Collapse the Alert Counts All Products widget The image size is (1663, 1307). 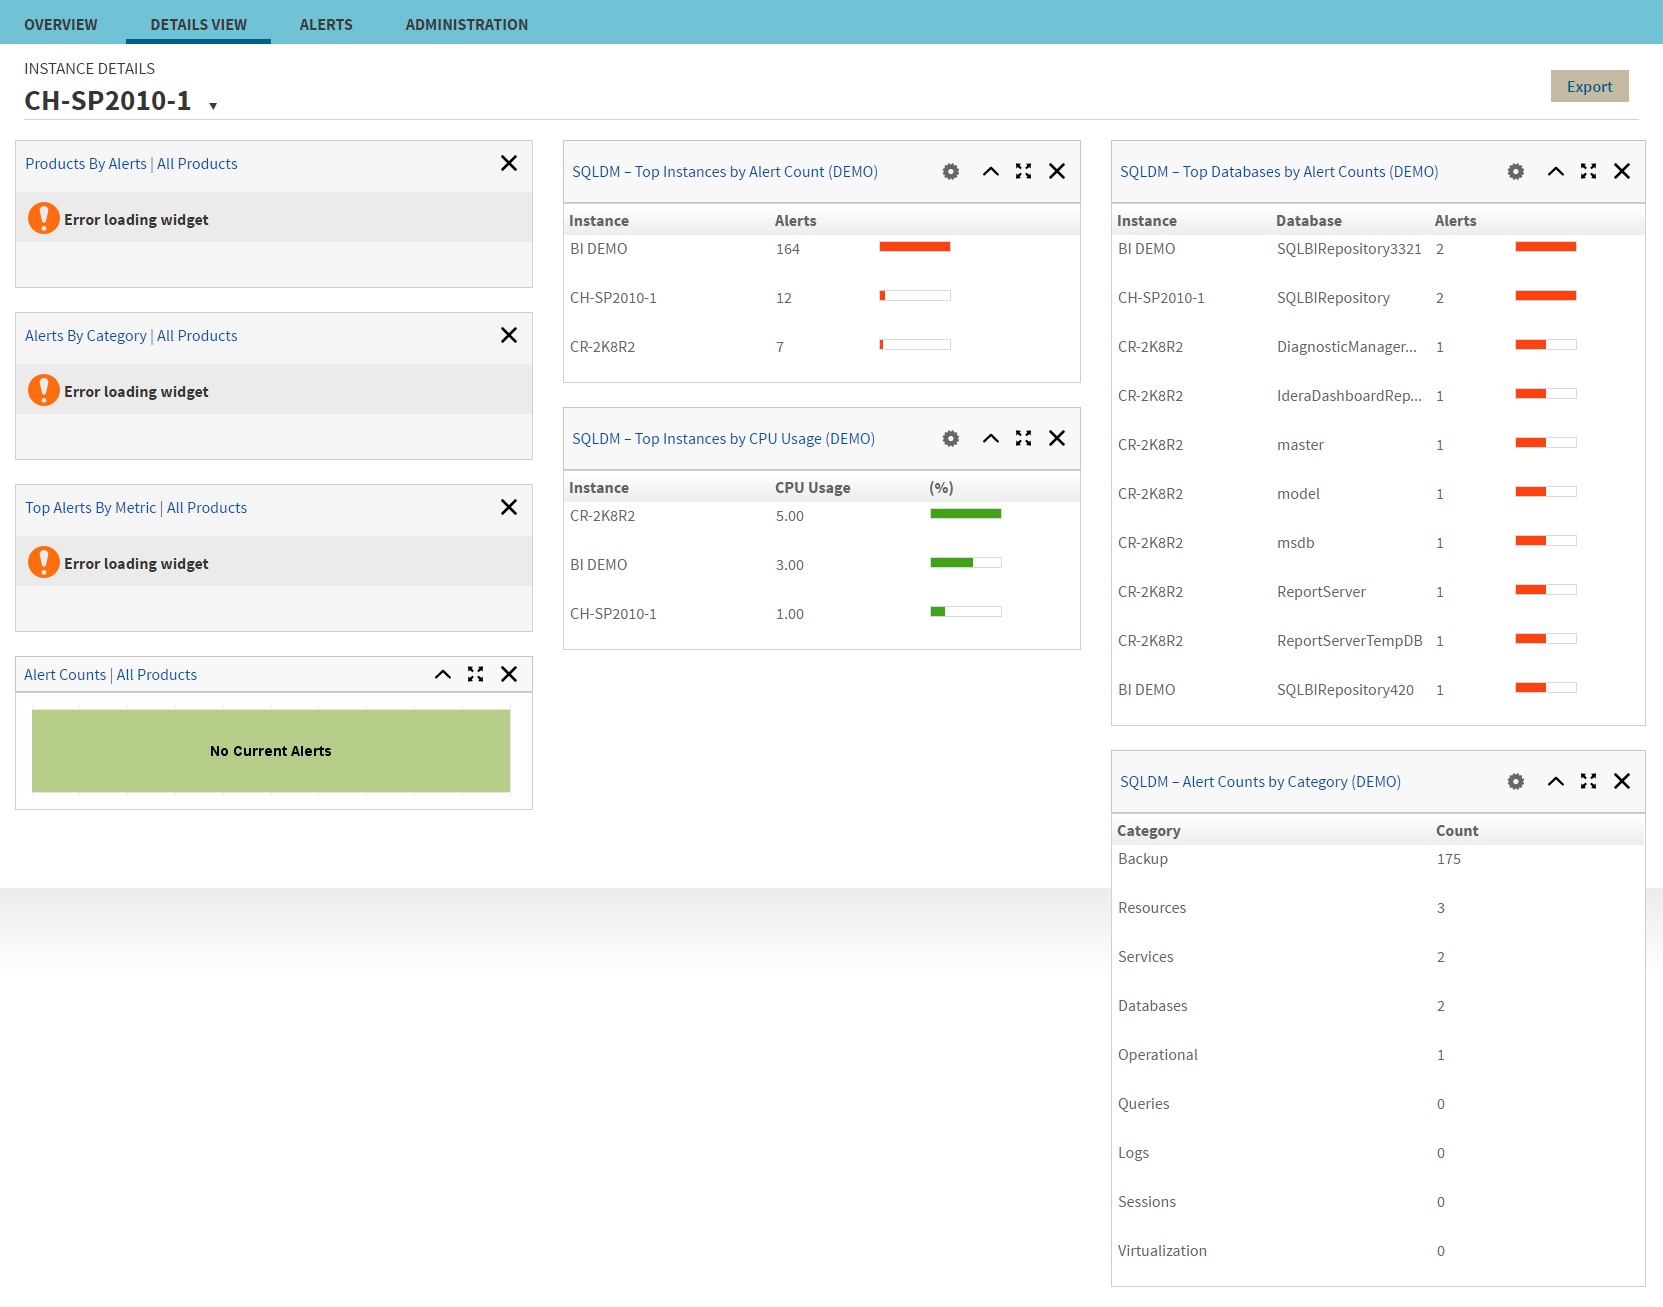pos(442,675)
